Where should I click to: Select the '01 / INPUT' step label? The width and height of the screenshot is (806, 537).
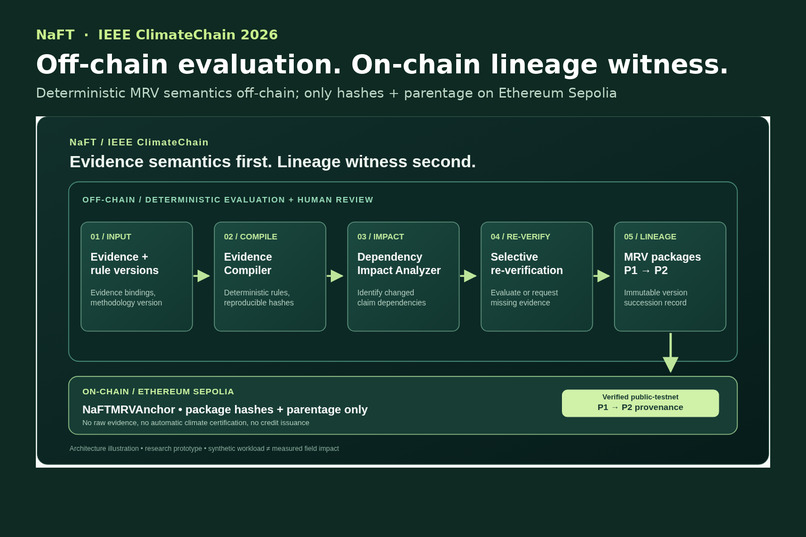[x=111, y=237]
